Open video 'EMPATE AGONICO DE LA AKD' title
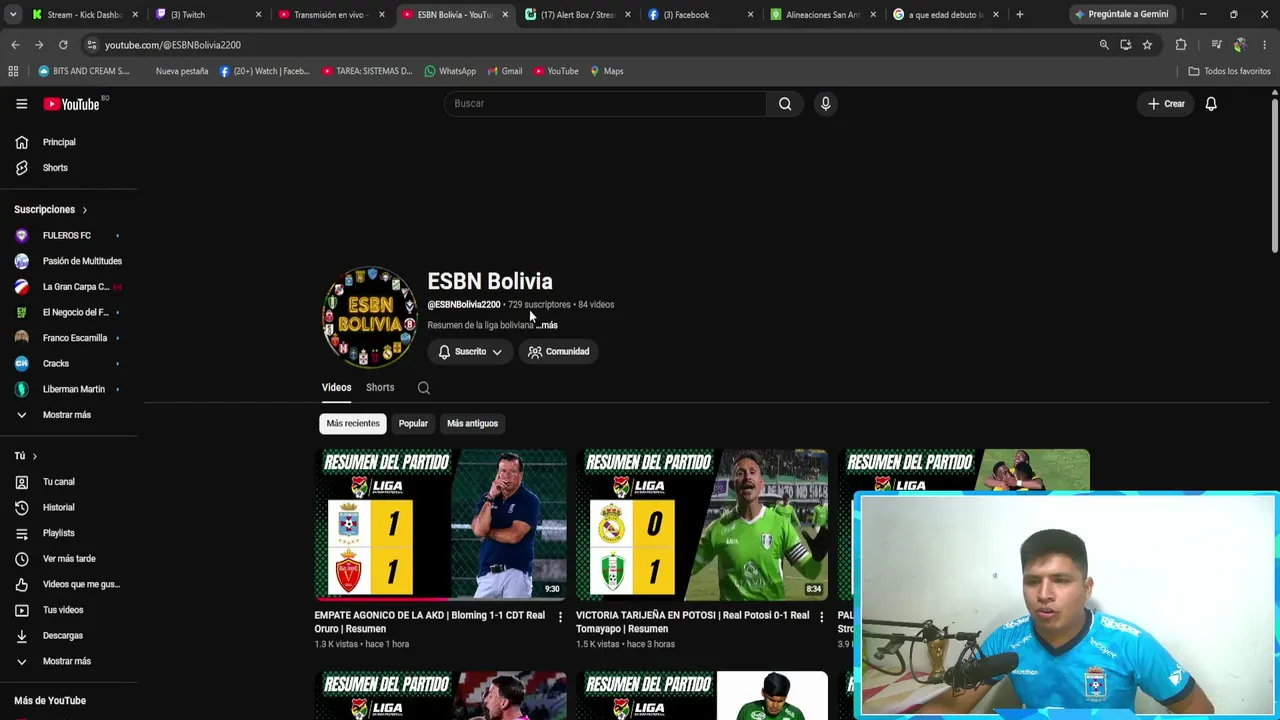This screenshot has height=720, width=1280. pos(429,622)
